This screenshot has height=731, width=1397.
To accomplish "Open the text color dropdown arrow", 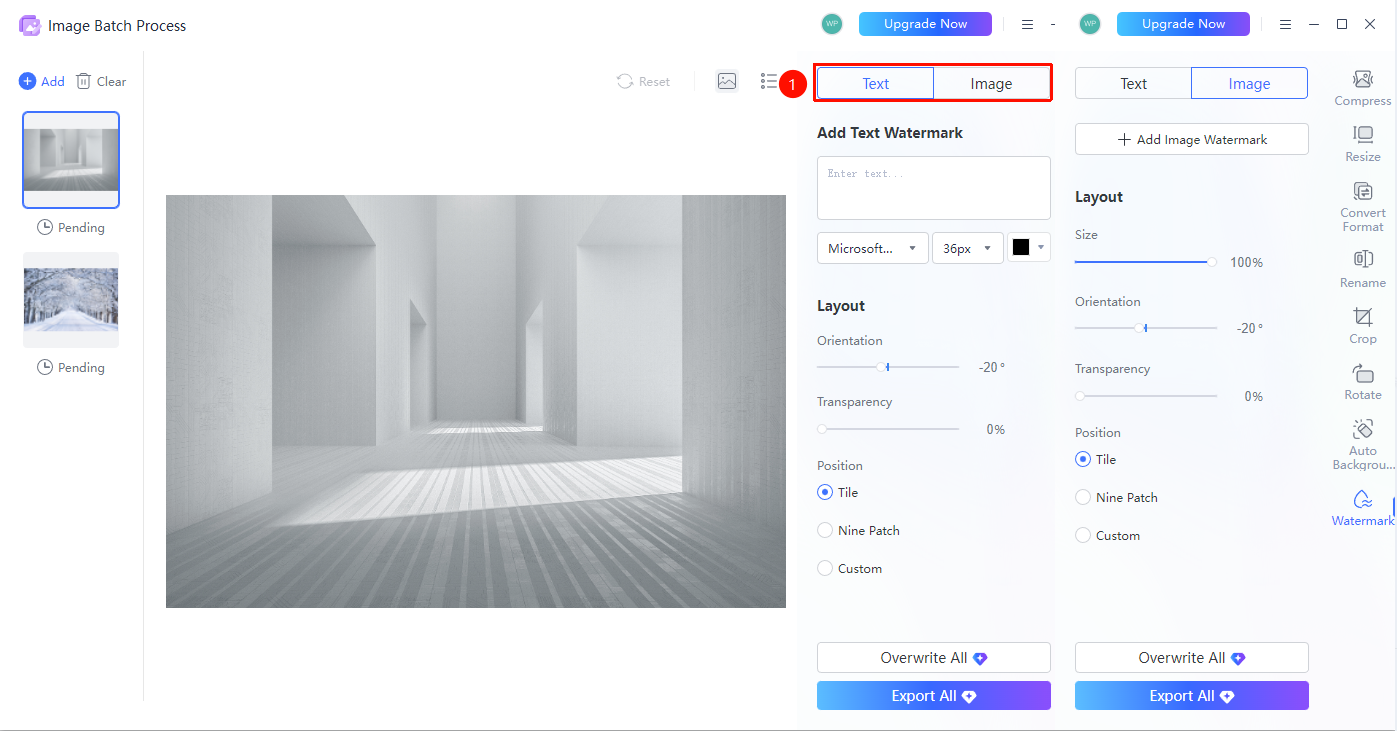I will pos(1043,247).
